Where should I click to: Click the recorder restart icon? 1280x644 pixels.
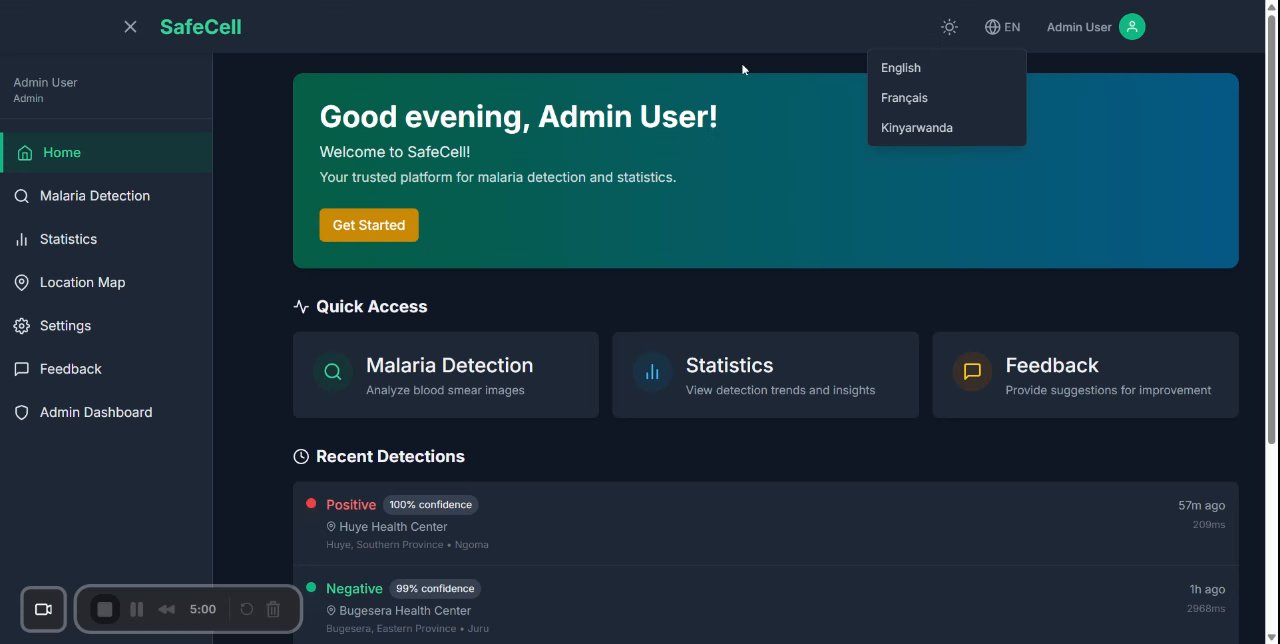(246, 609)
